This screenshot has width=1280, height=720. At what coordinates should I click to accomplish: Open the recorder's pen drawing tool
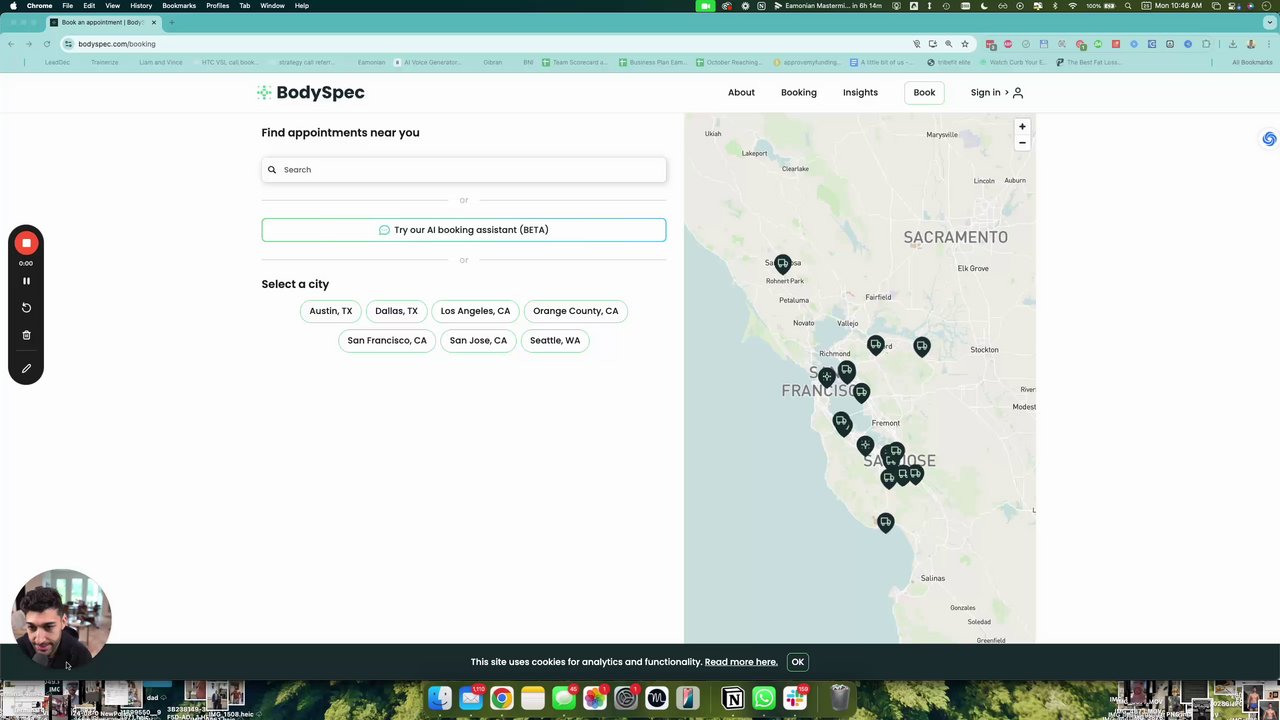tap(26, 369)
